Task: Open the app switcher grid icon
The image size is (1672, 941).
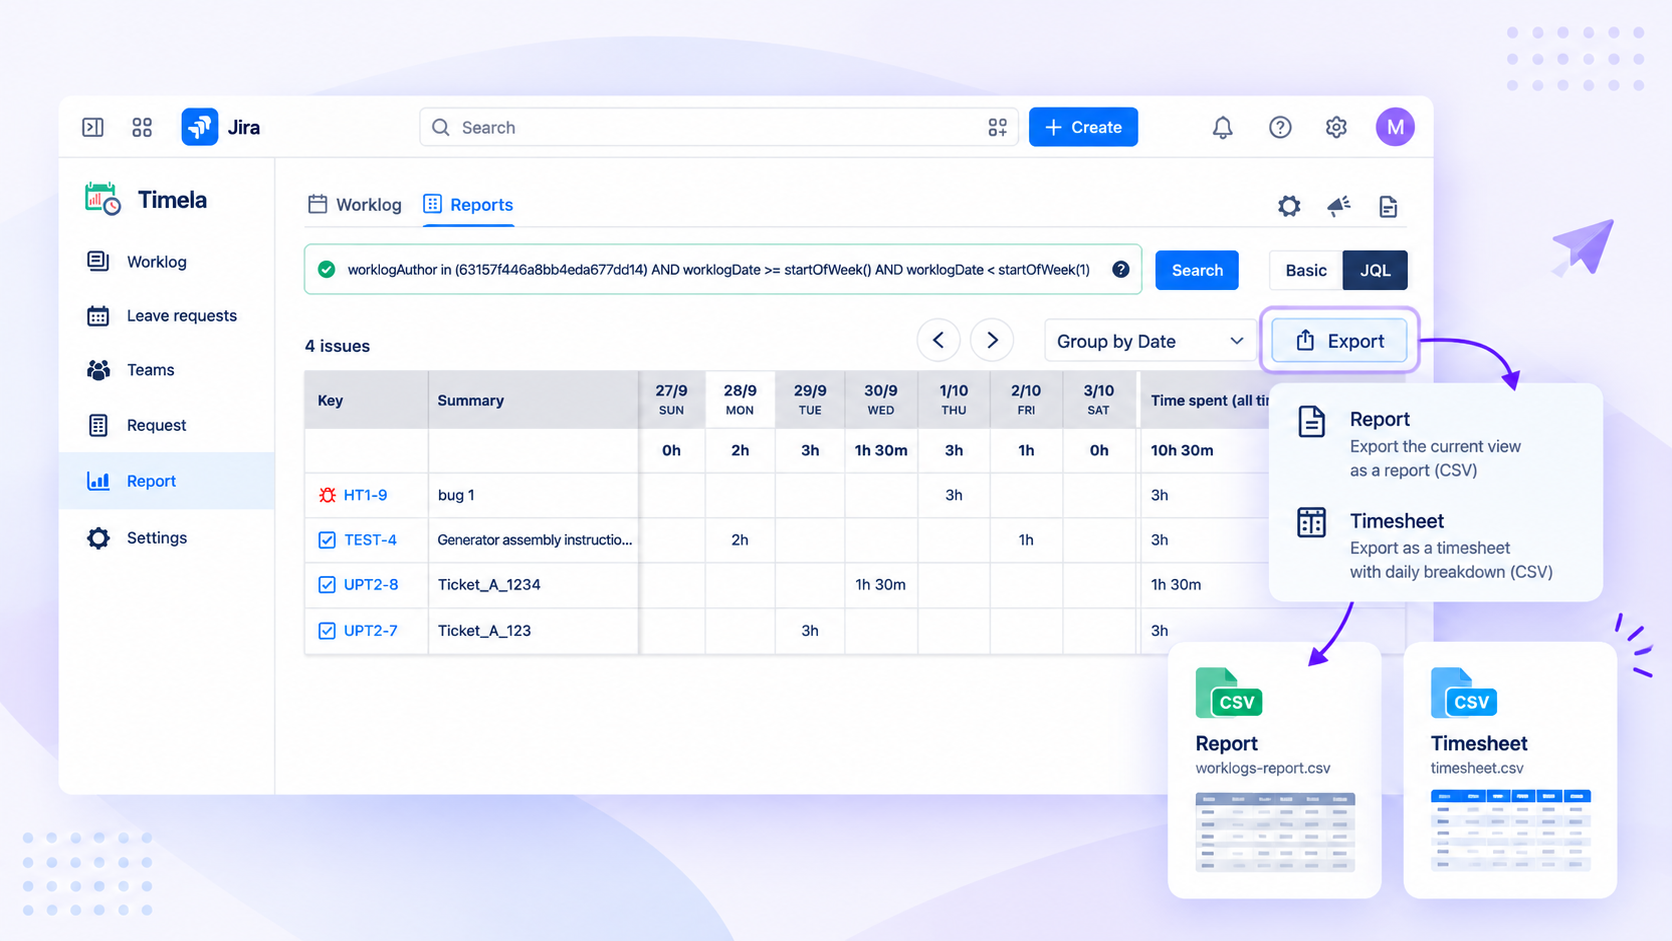Action: tap(142, 127)
